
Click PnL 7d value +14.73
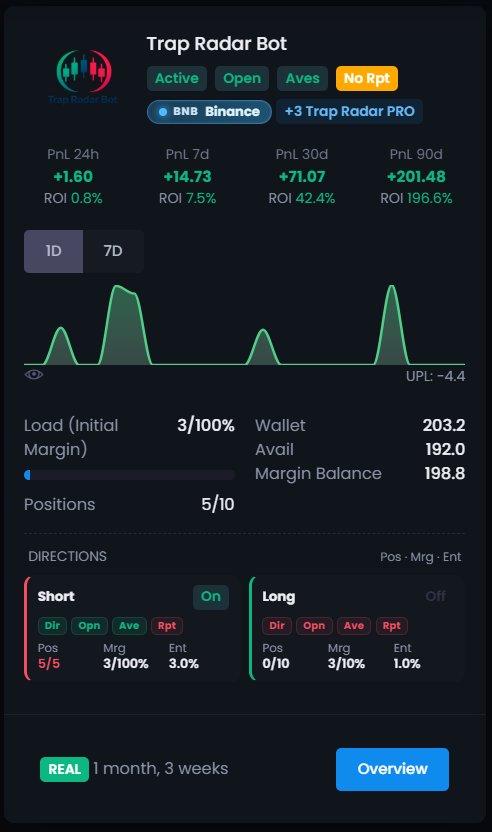click(x=187, y=177)
